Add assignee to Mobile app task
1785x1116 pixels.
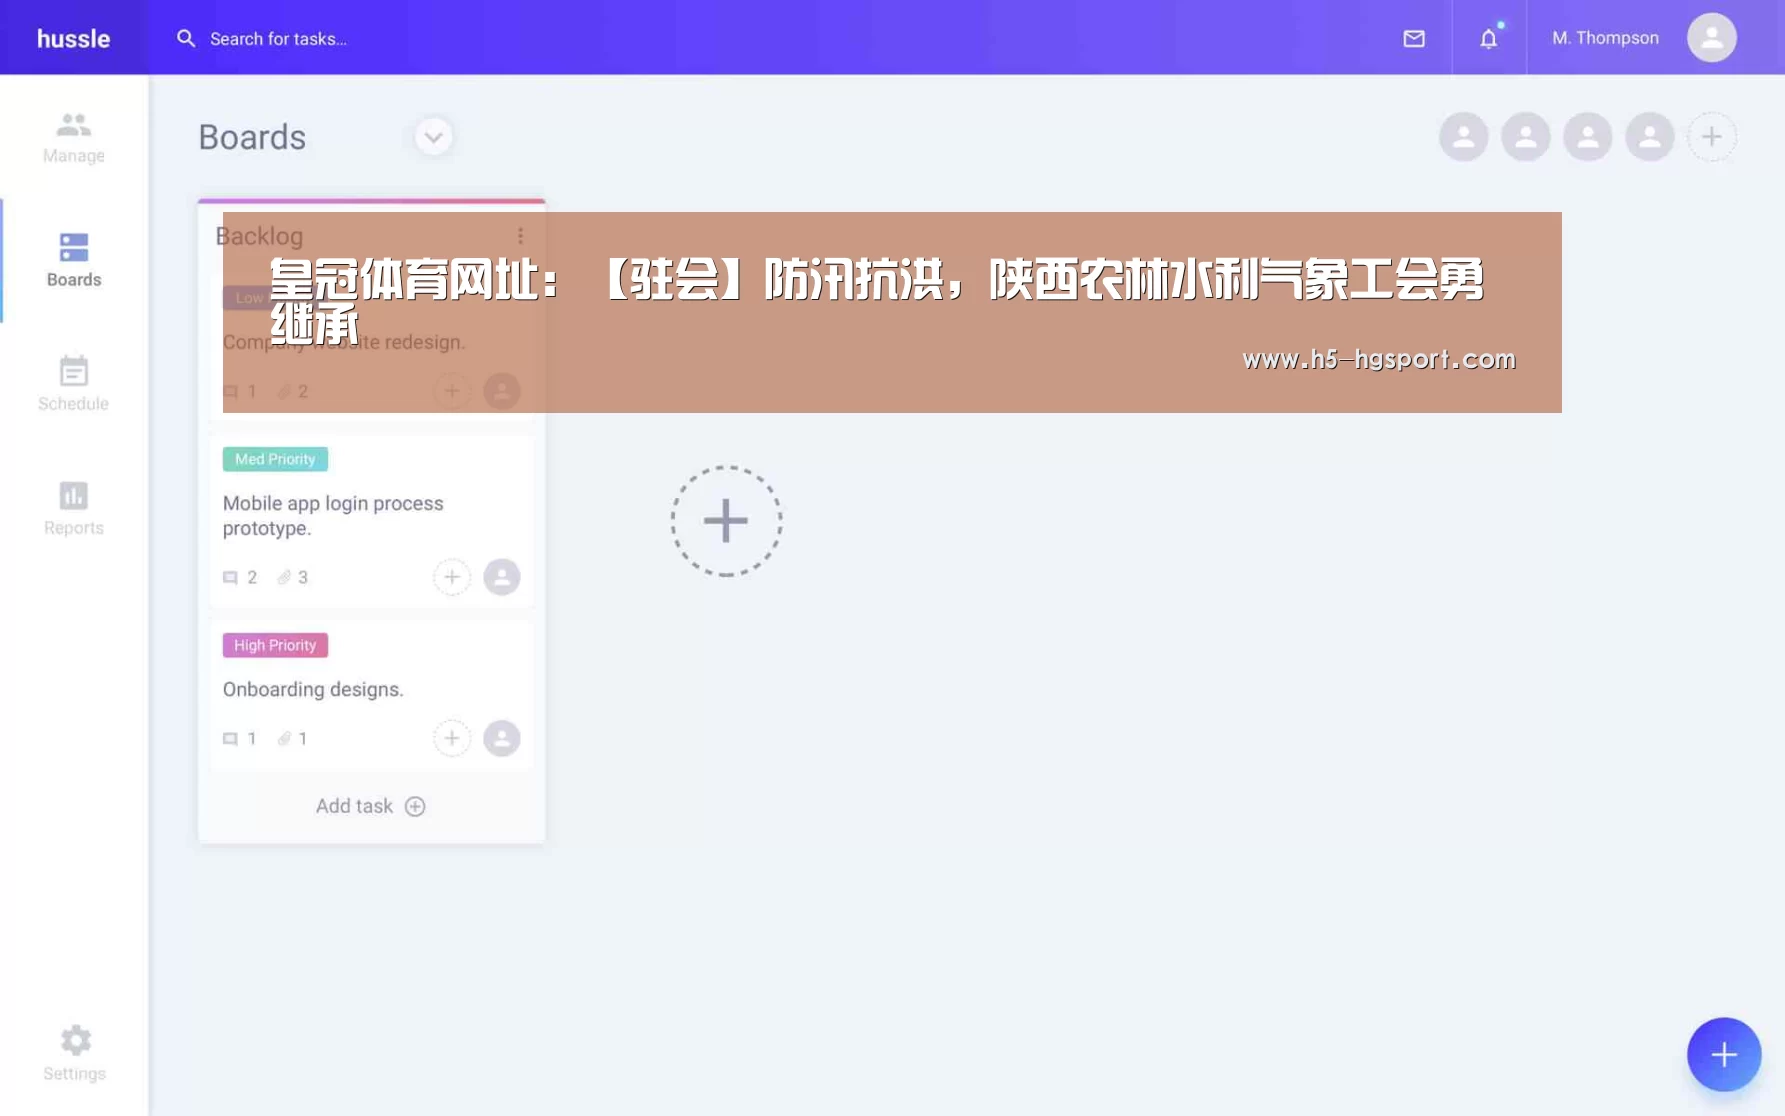click(x=452, y=577)
